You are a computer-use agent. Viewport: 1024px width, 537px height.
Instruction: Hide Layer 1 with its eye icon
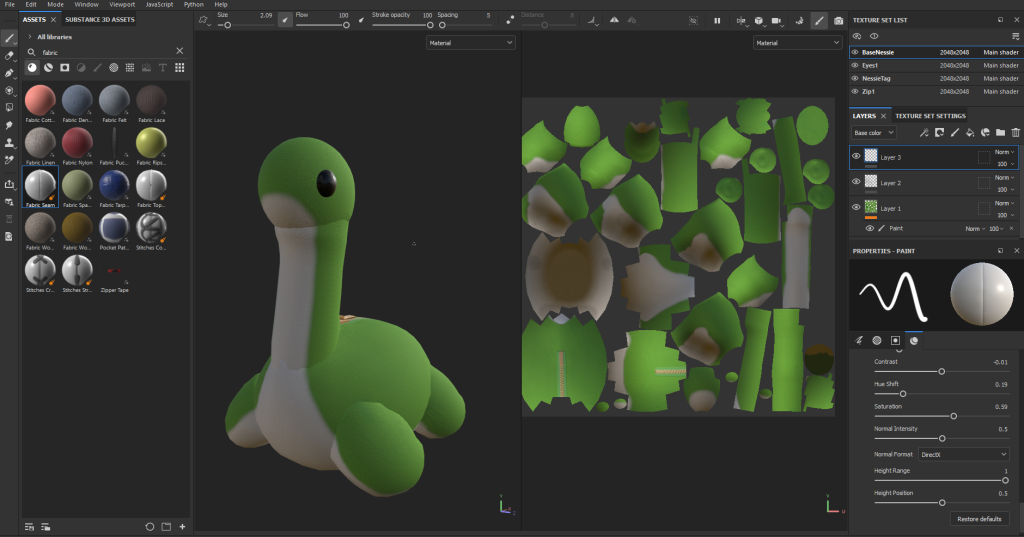(856, 207)
